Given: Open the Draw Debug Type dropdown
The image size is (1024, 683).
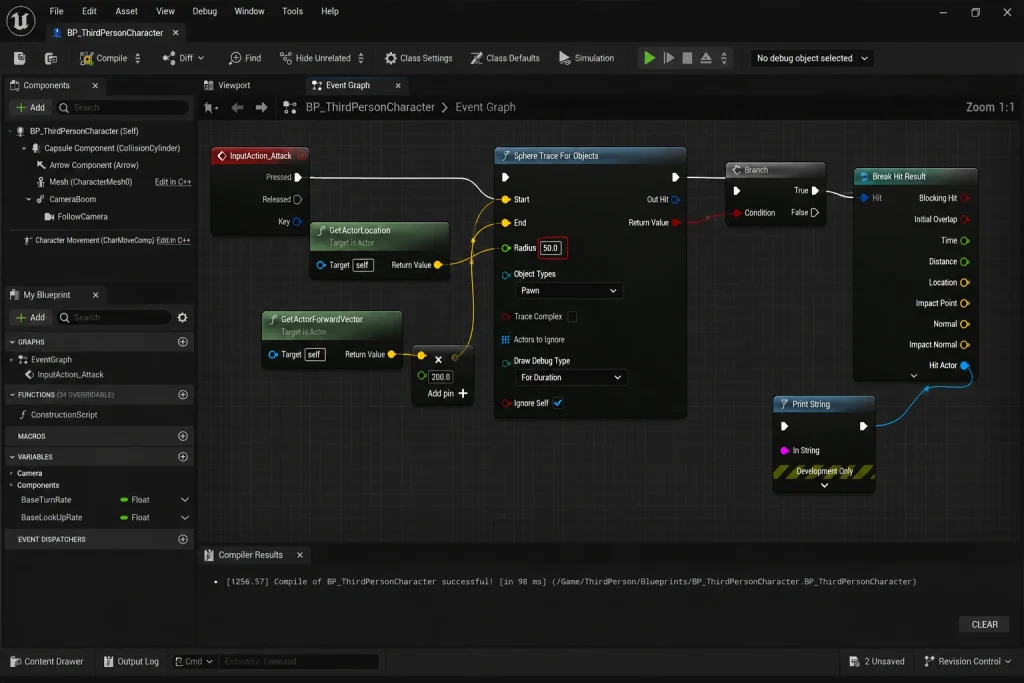Looking at the screenshot, I should [x=571, y=377].
